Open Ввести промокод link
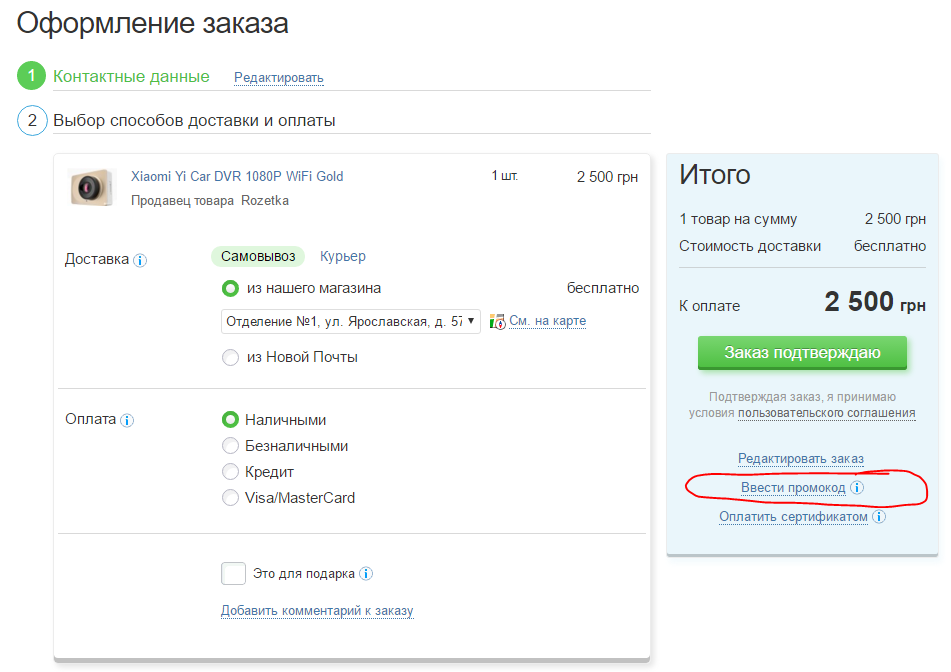This screenshot has width=951, height=672. 793,488
